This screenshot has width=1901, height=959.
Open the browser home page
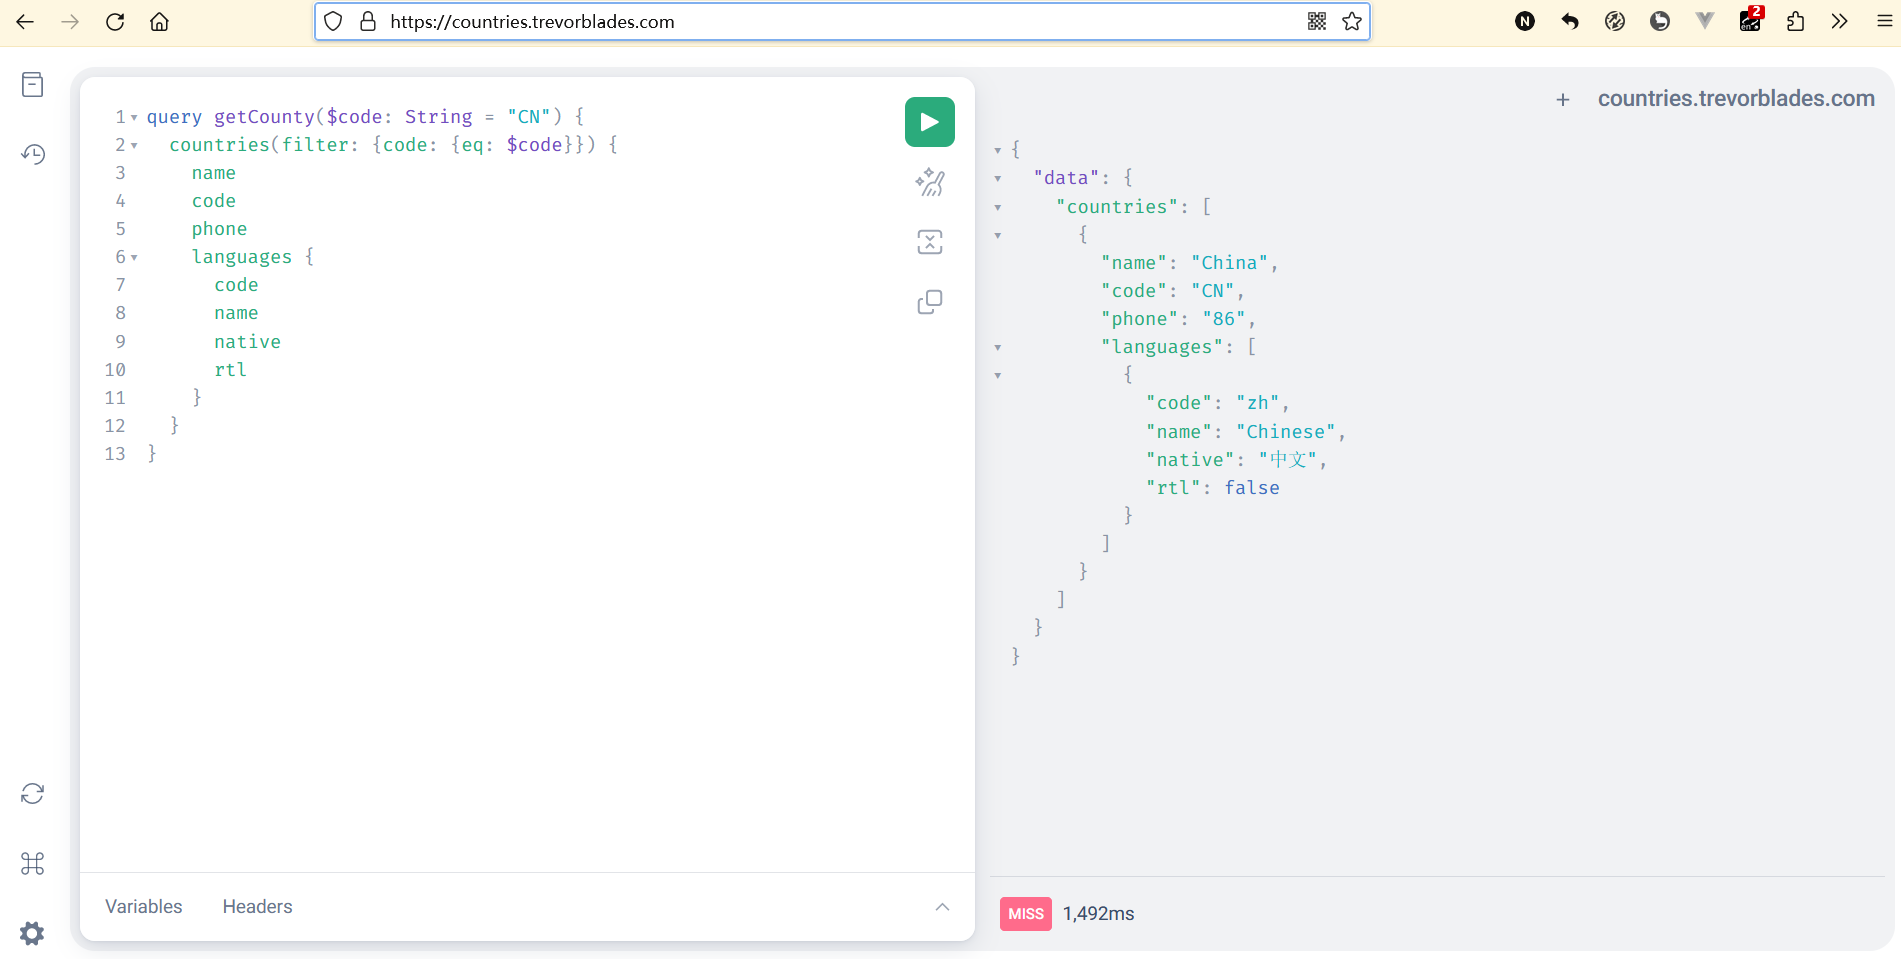coord(160,21)
